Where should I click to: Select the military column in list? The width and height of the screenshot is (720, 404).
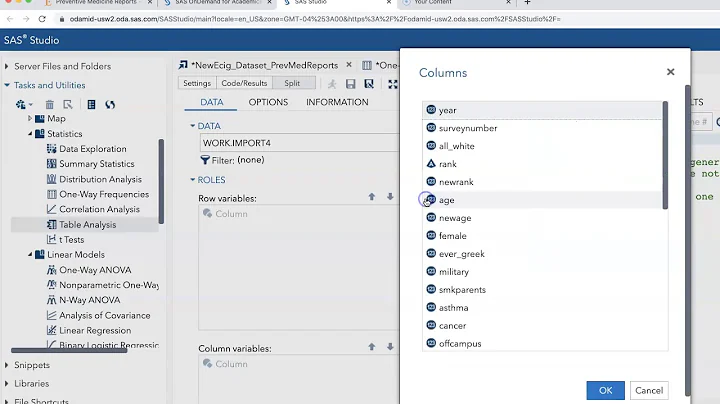tap(542, 271)
